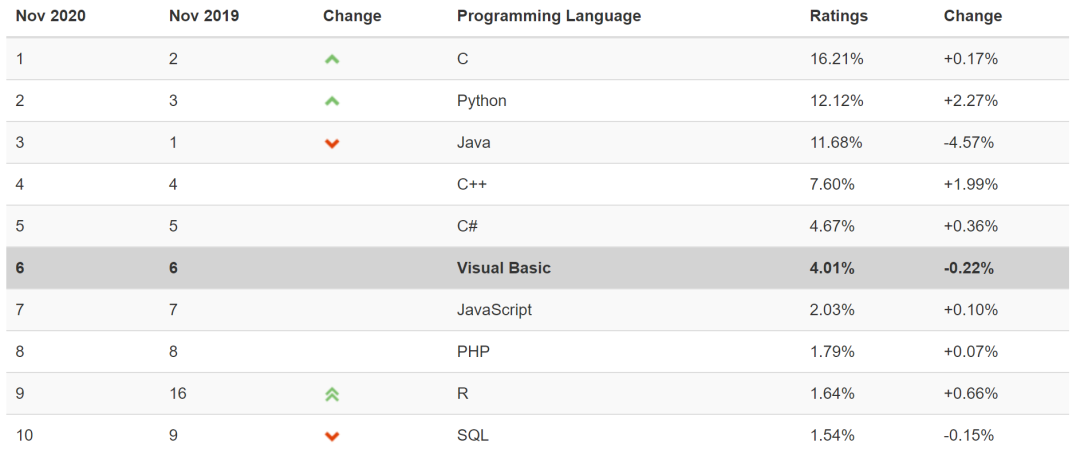Click the C# language entry
This screenshot has height=455, width=1080.
(467, 226)
